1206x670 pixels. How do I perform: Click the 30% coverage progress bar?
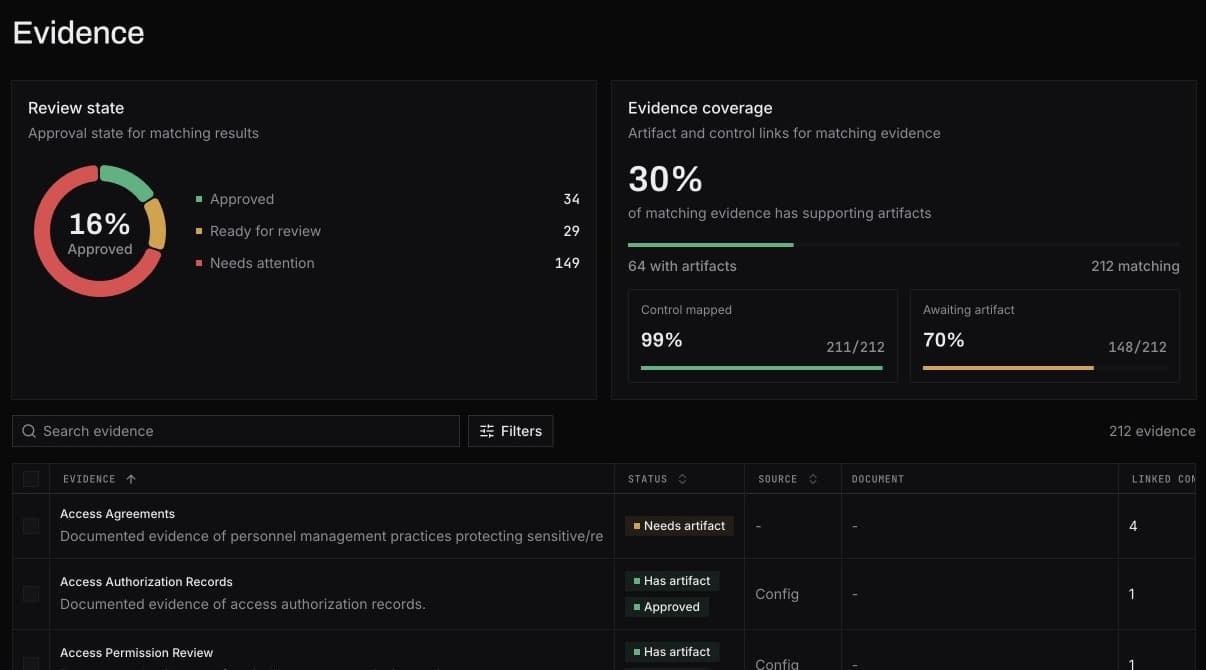tap(904, 244)
